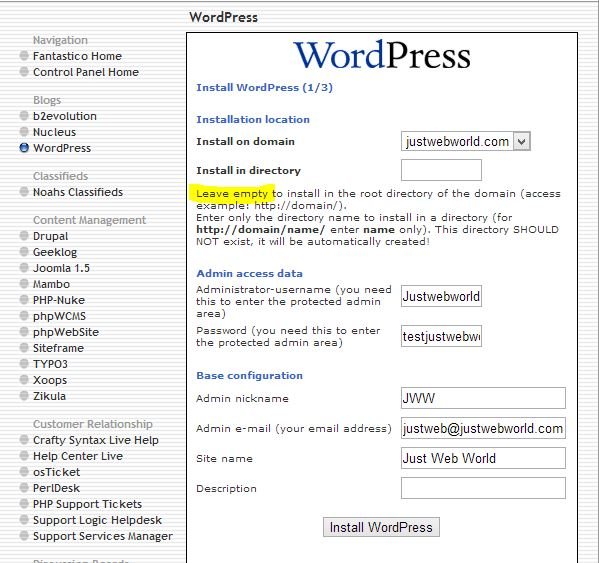The width and height of the screenshot is (599, 563).
Task: Click the Administrator-username field
Action: (441, 296)
